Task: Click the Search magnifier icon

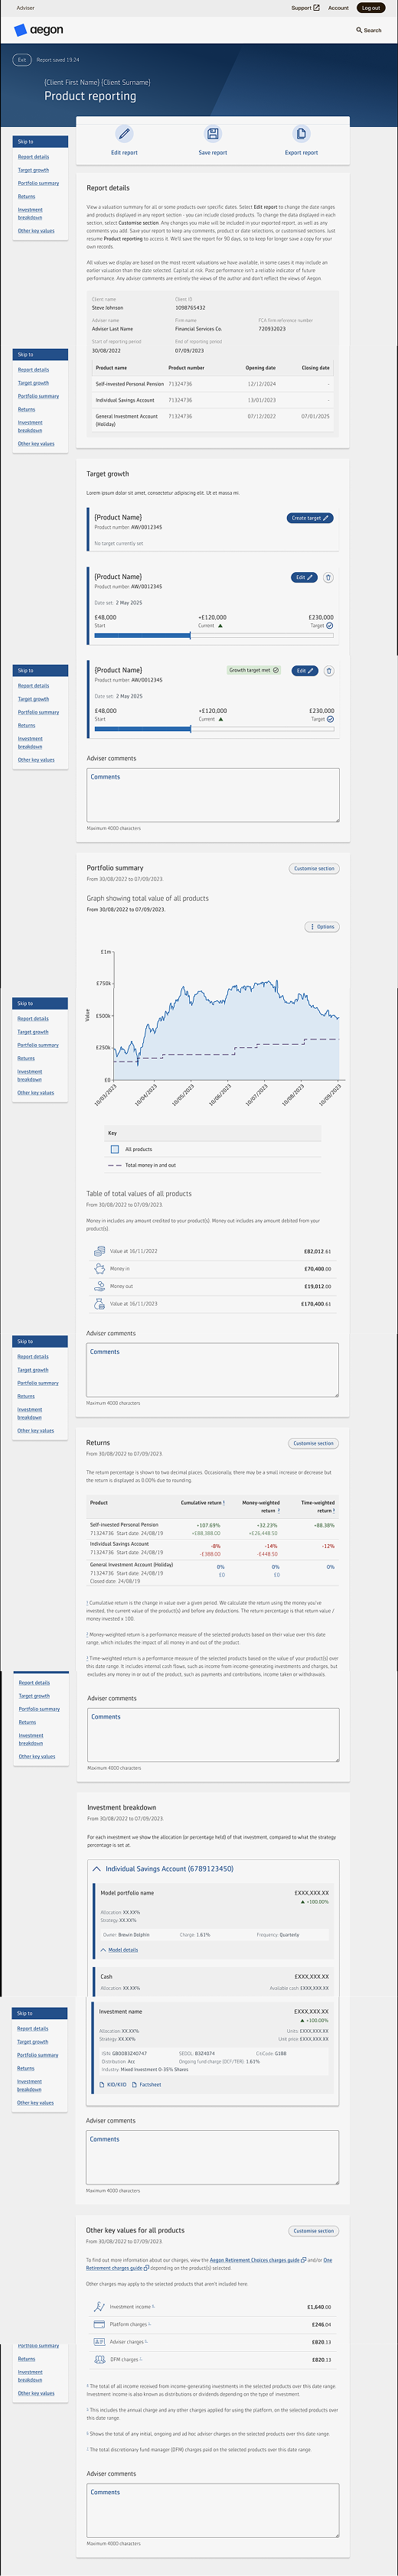Action: click(x=359, y=30)
